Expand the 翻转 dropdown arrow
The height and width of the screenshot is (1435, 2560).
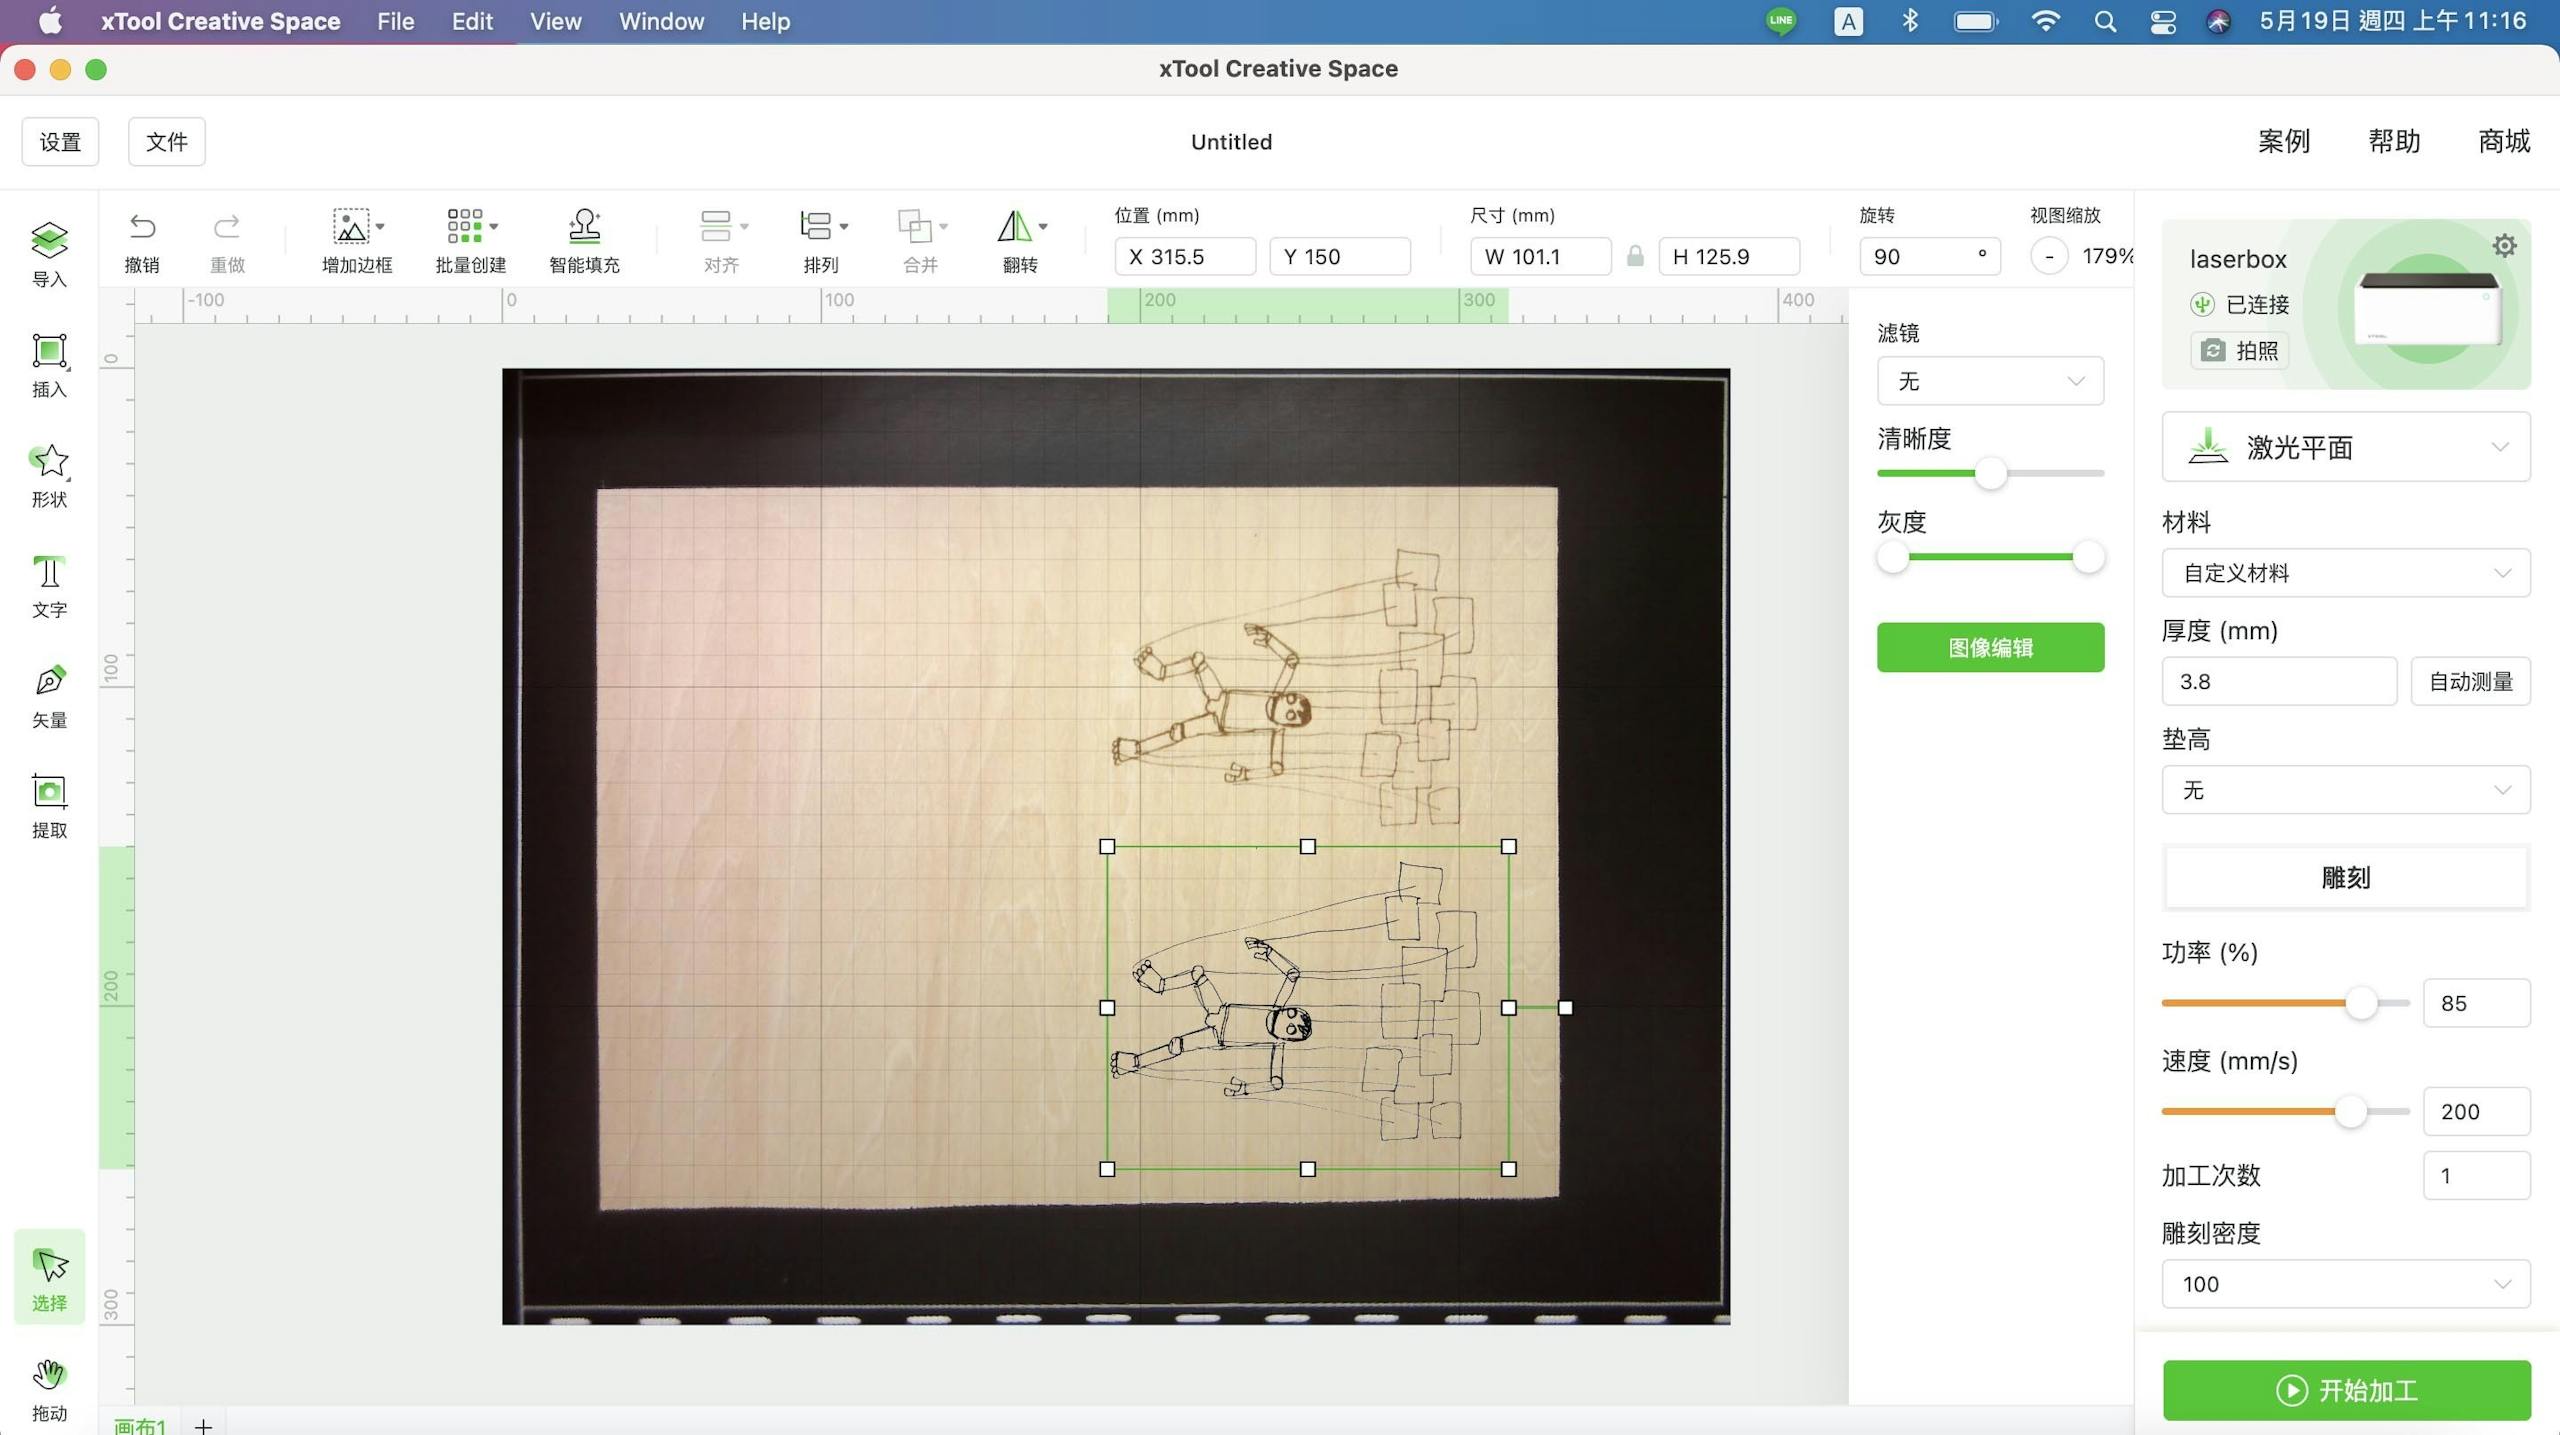[x=1043, y=227]
